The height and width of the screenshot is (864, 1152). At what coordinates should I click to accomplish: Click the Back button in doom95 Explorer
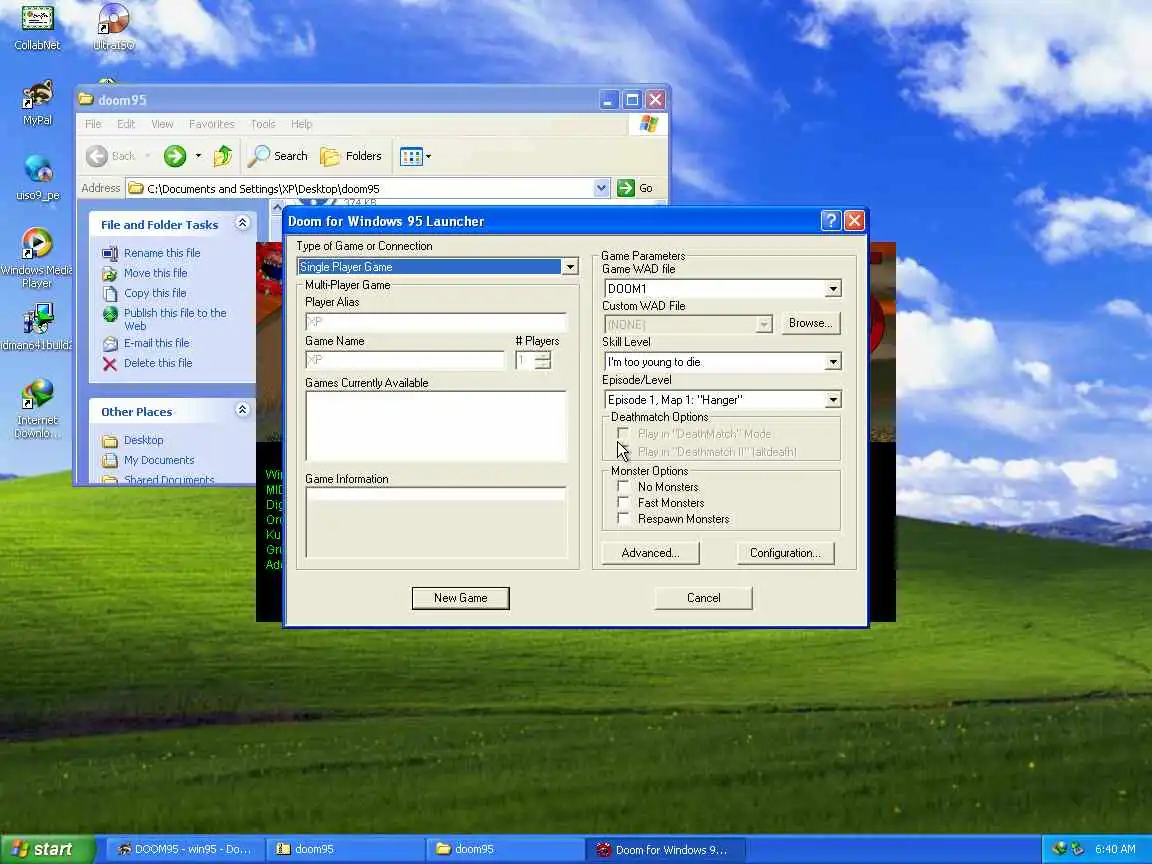pos(112,156)
